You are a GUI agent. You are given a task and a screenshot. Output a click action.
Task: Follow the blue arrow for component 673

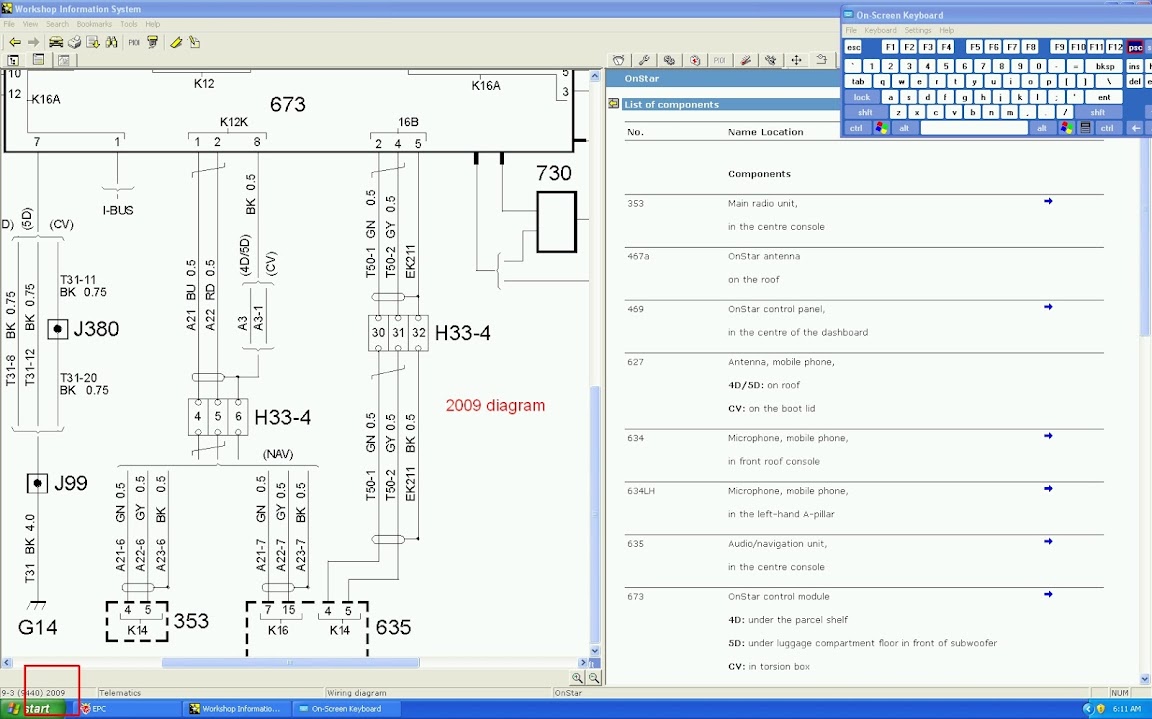1048,594
